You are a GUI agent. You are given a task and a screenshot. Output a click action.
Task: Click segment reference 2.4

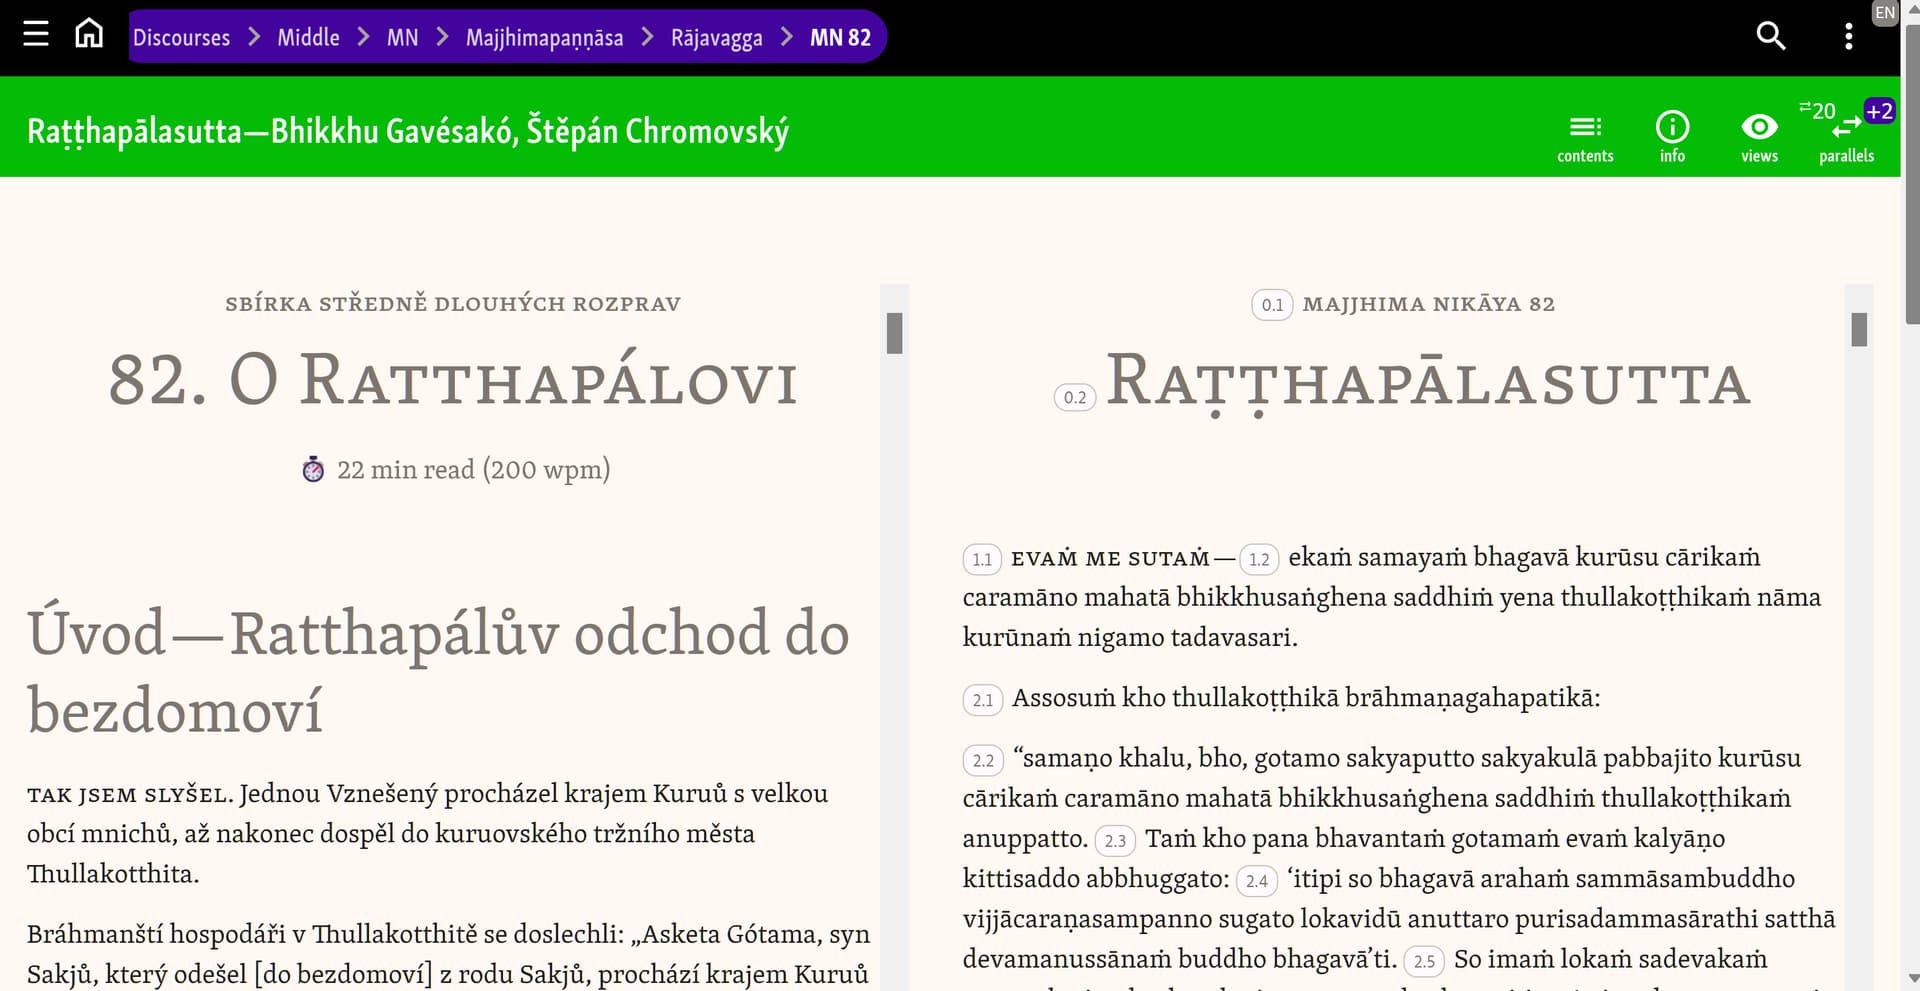[x=1257, y=881]
